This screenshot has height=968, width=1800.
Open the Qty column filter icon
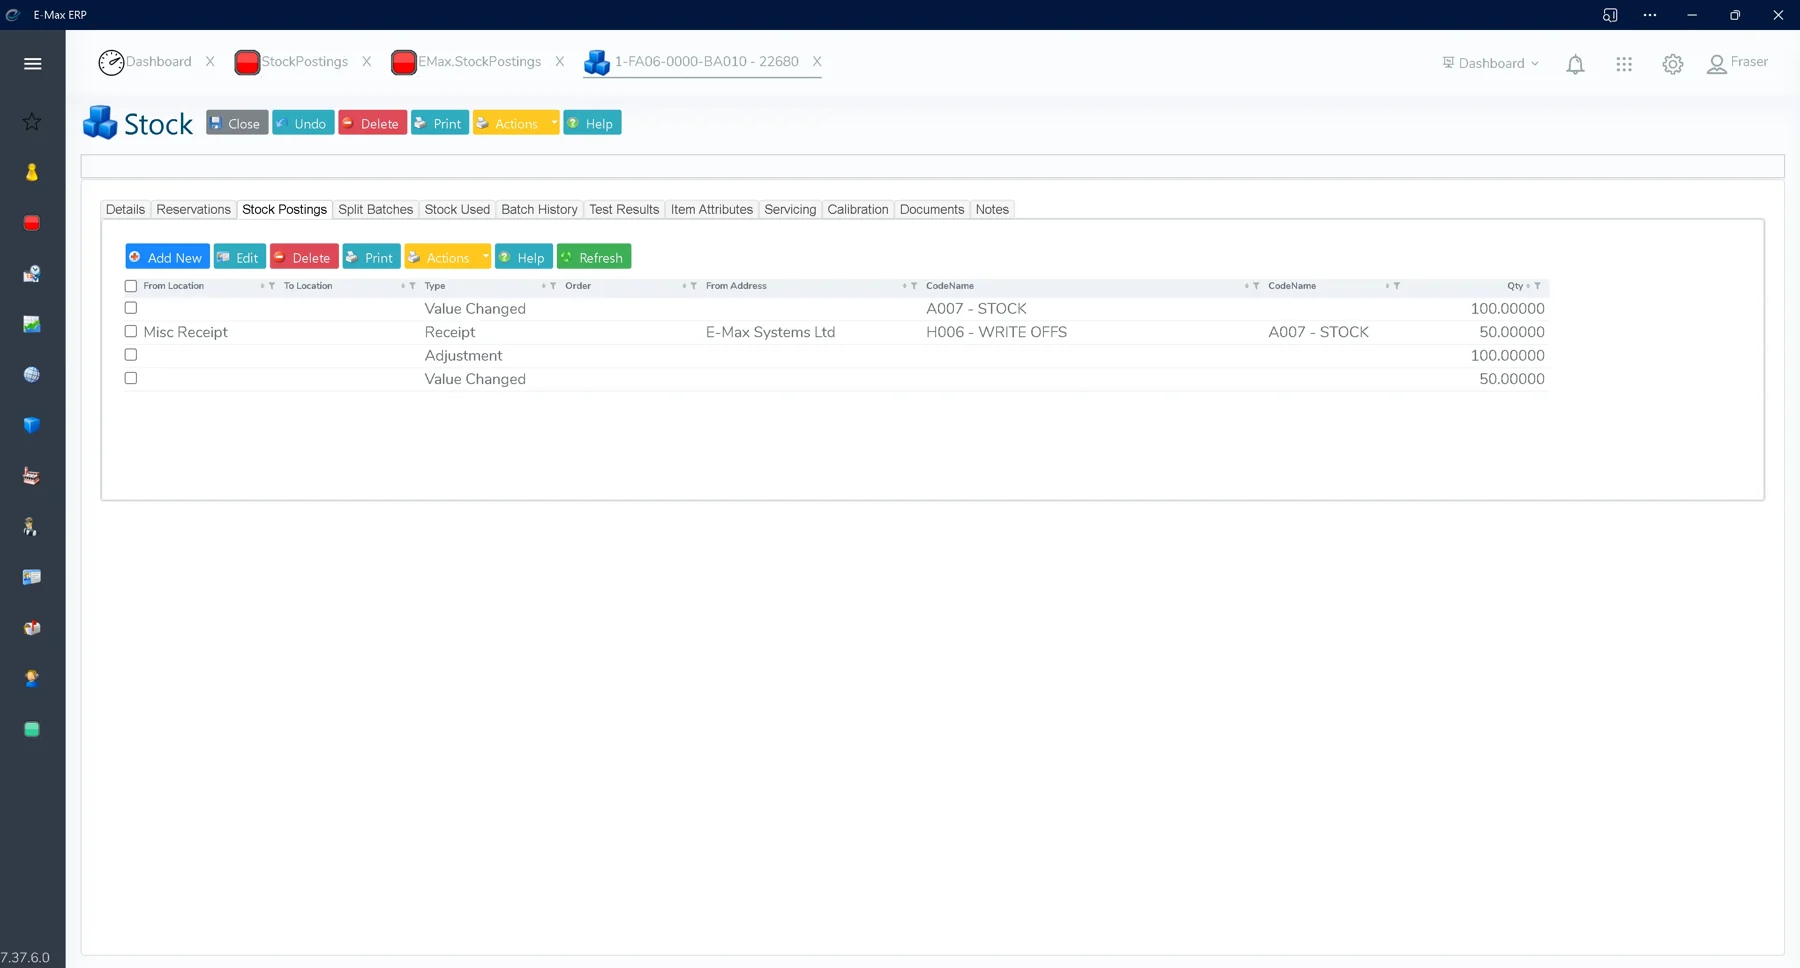1538,286
